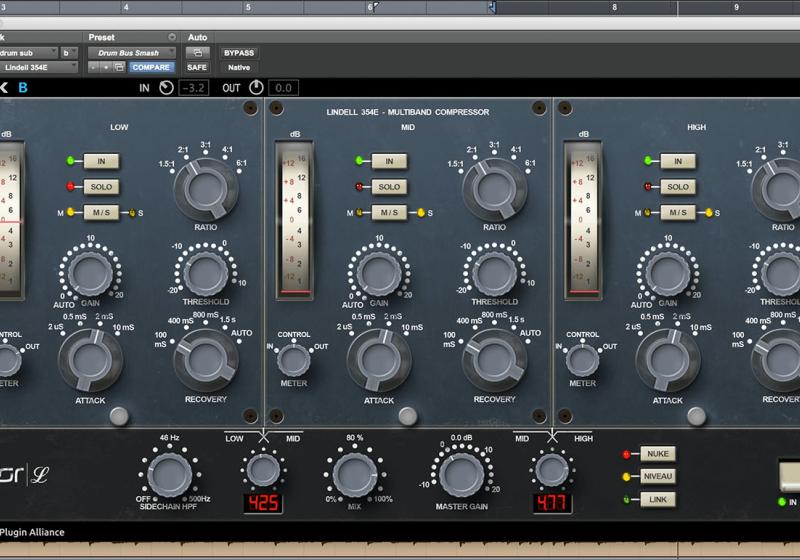Click the round grey button under HIGH band
This screenshot has width=800, height=560.
pos(696,416)
